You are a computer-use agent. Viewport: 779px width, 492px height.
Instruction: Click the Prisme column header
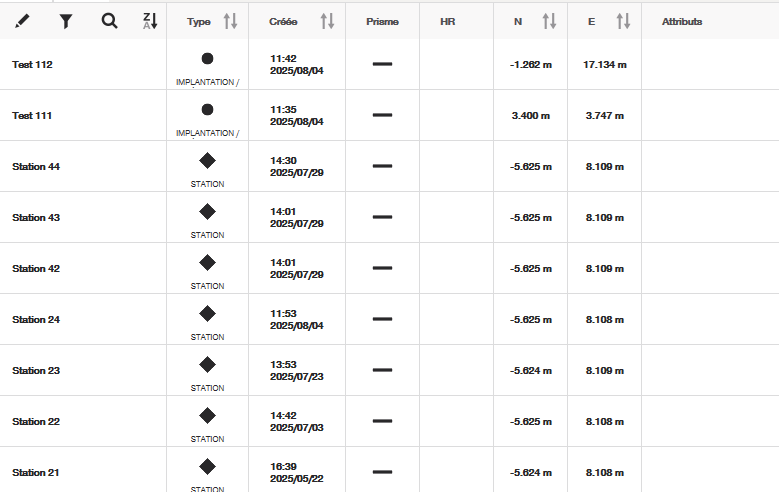382,21
